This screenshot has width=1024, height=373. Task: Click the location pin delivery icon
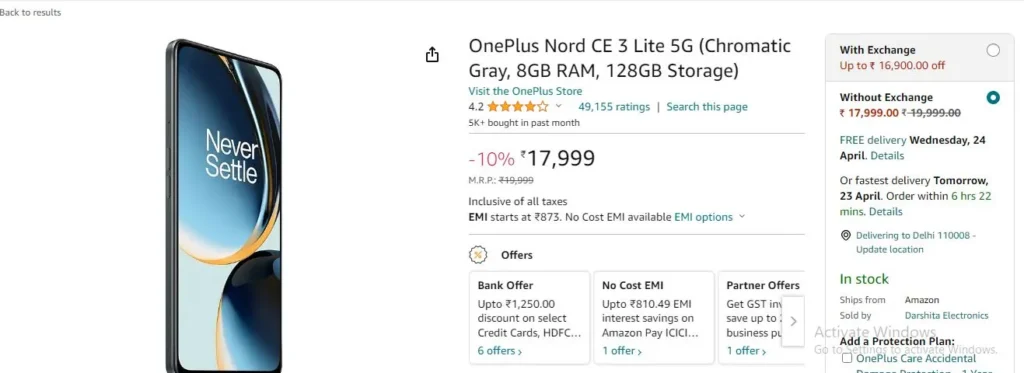(x=845, y=235)
